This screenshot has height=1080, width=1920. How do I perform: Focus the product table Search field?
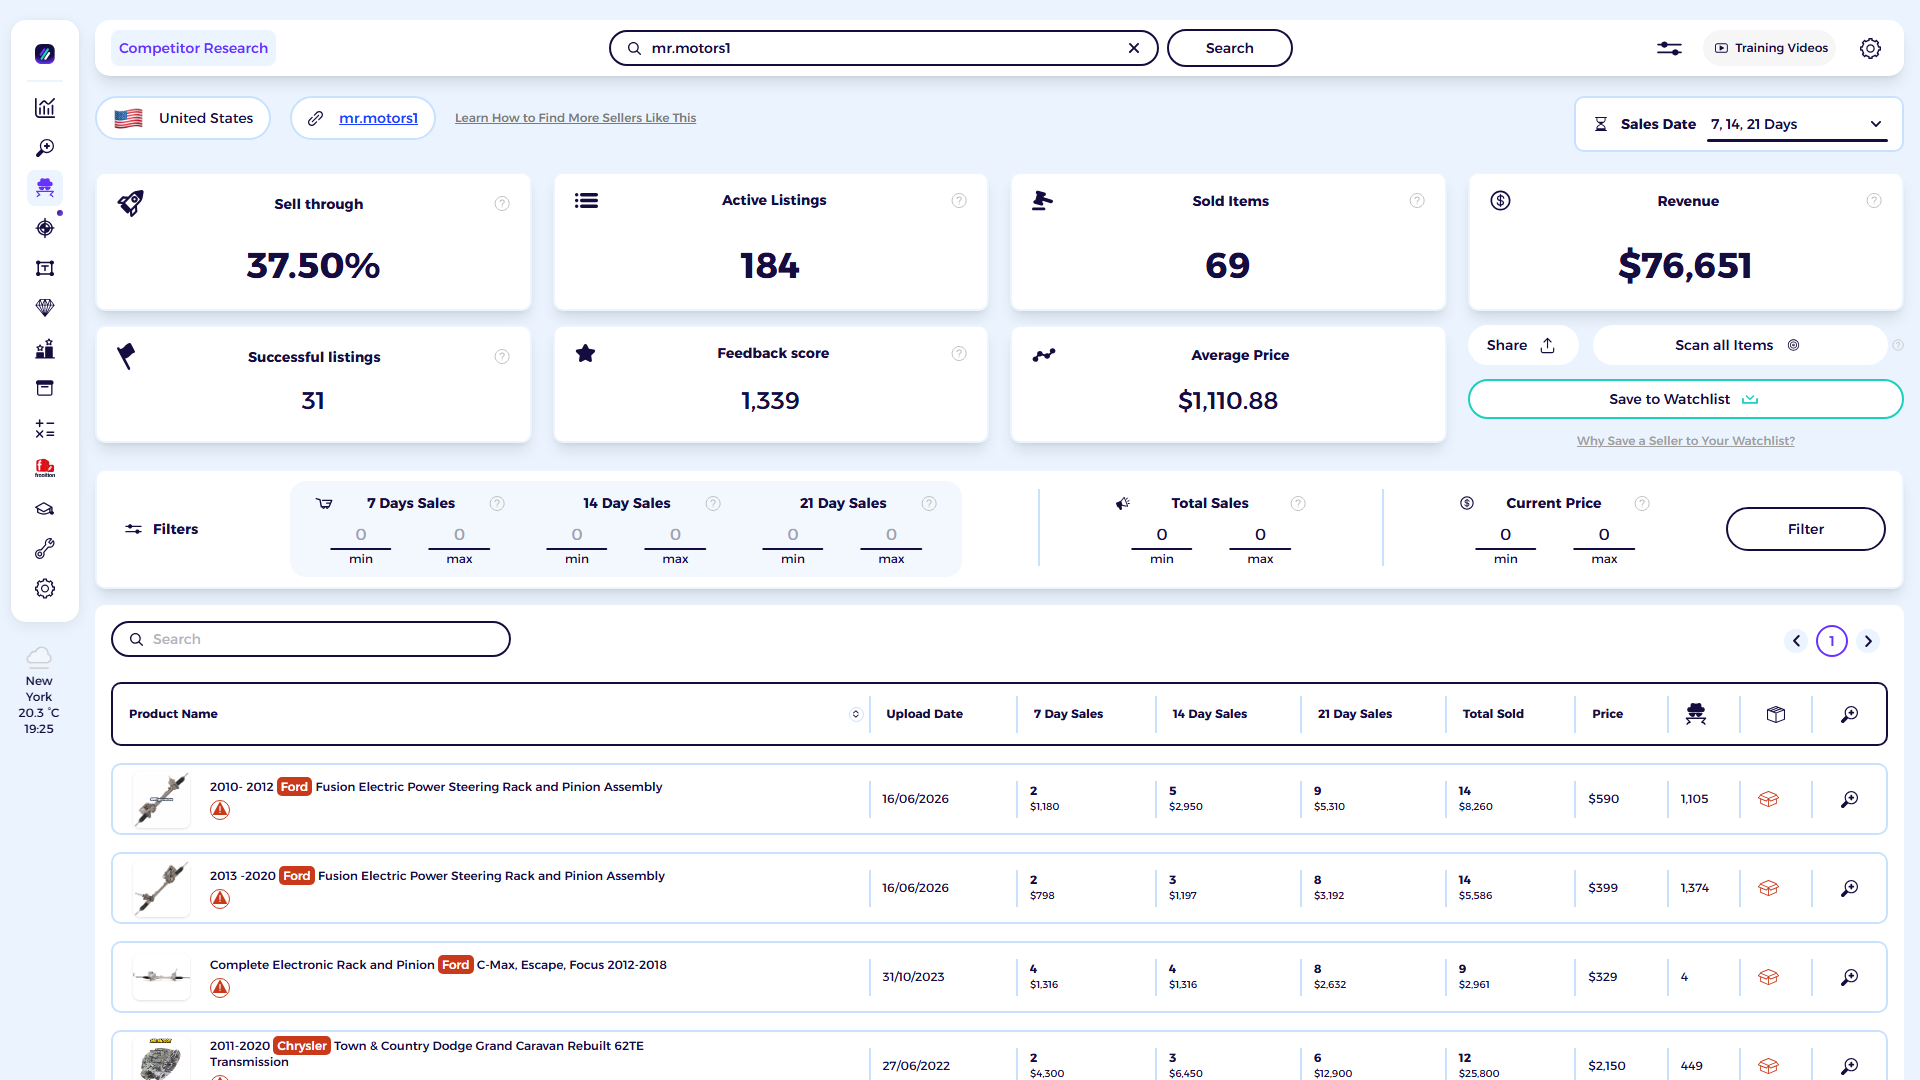point(311,639)
